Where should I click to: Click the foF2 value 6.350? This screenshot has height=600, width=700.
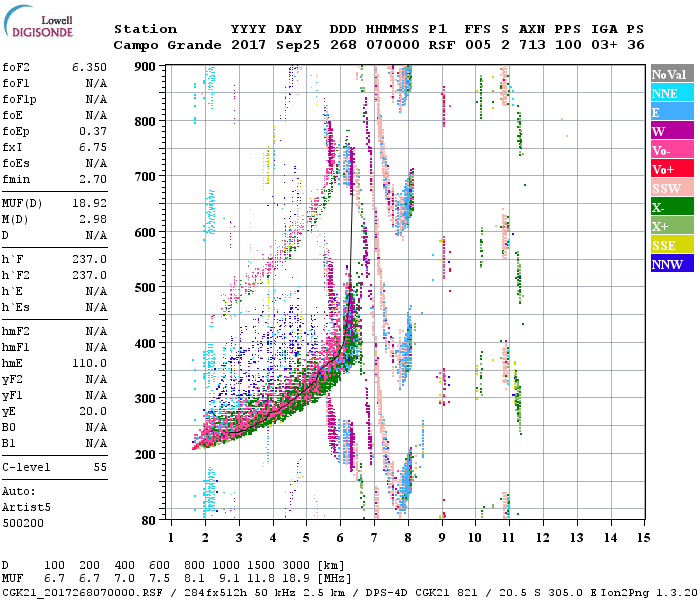click(x=89, y=67)
